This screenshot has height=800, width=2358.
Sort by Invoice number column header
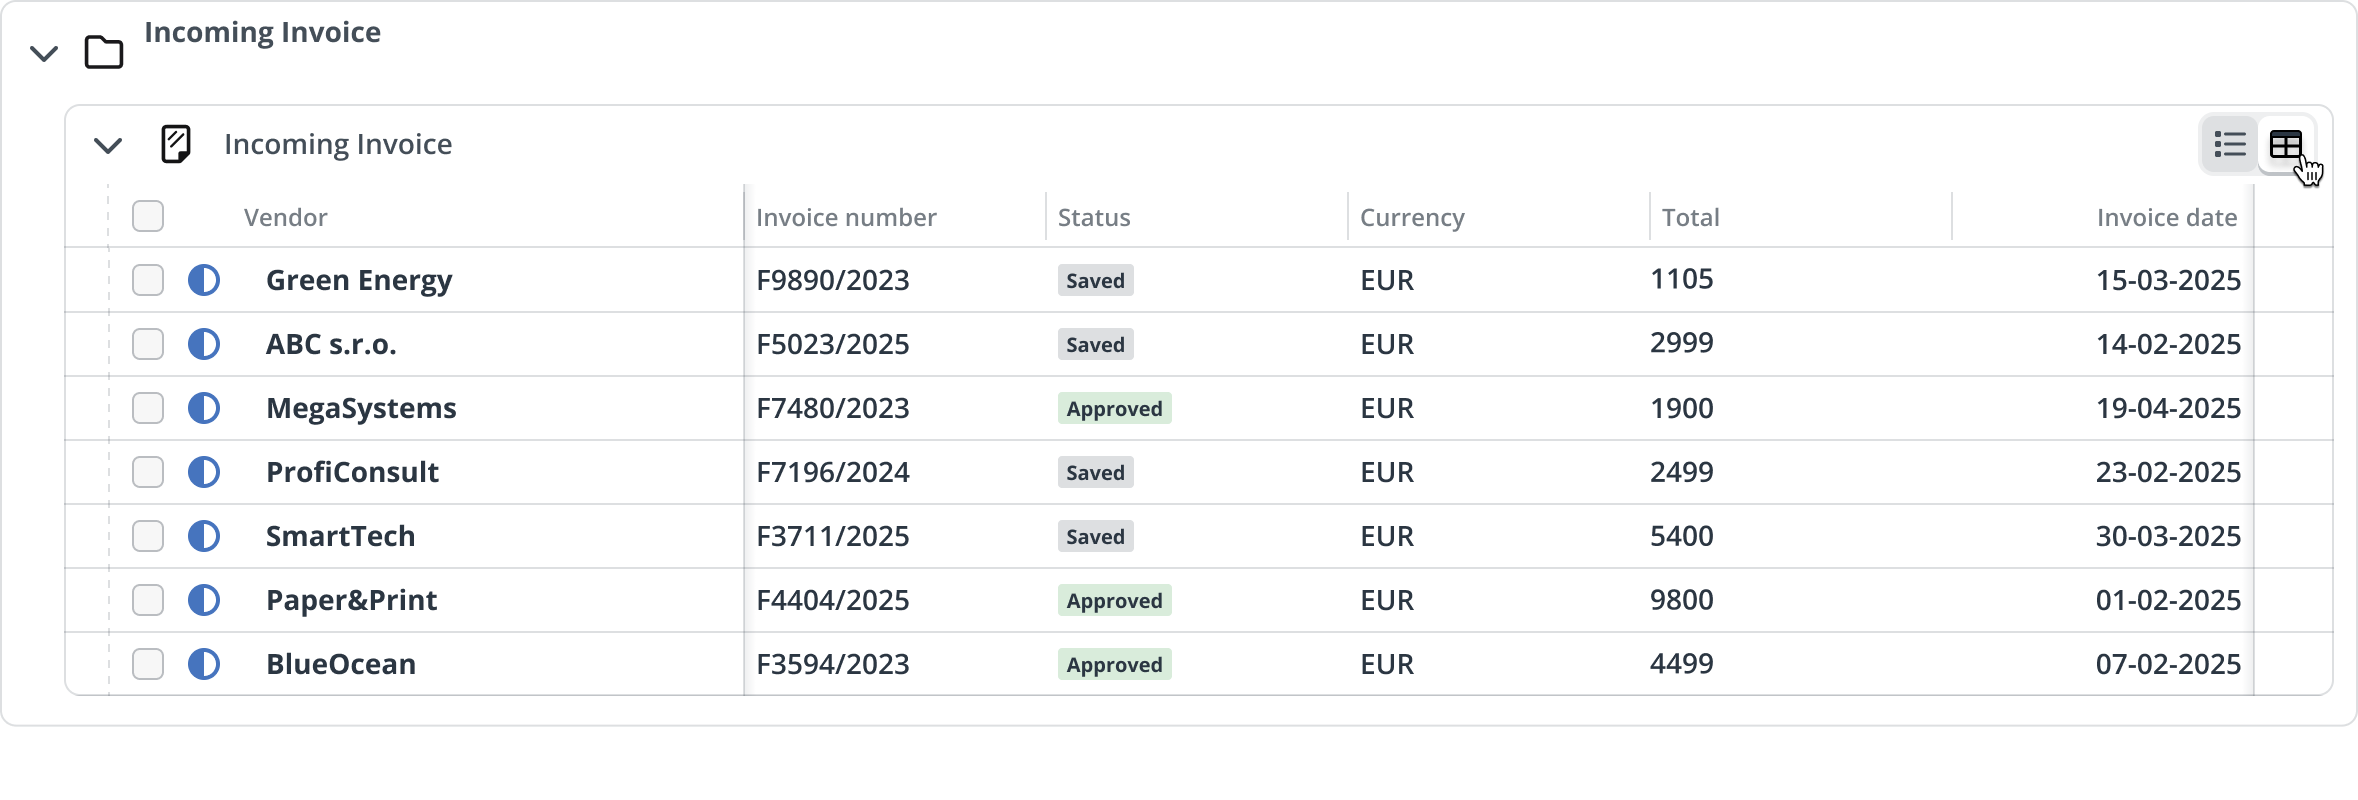[x=846, y=217]
